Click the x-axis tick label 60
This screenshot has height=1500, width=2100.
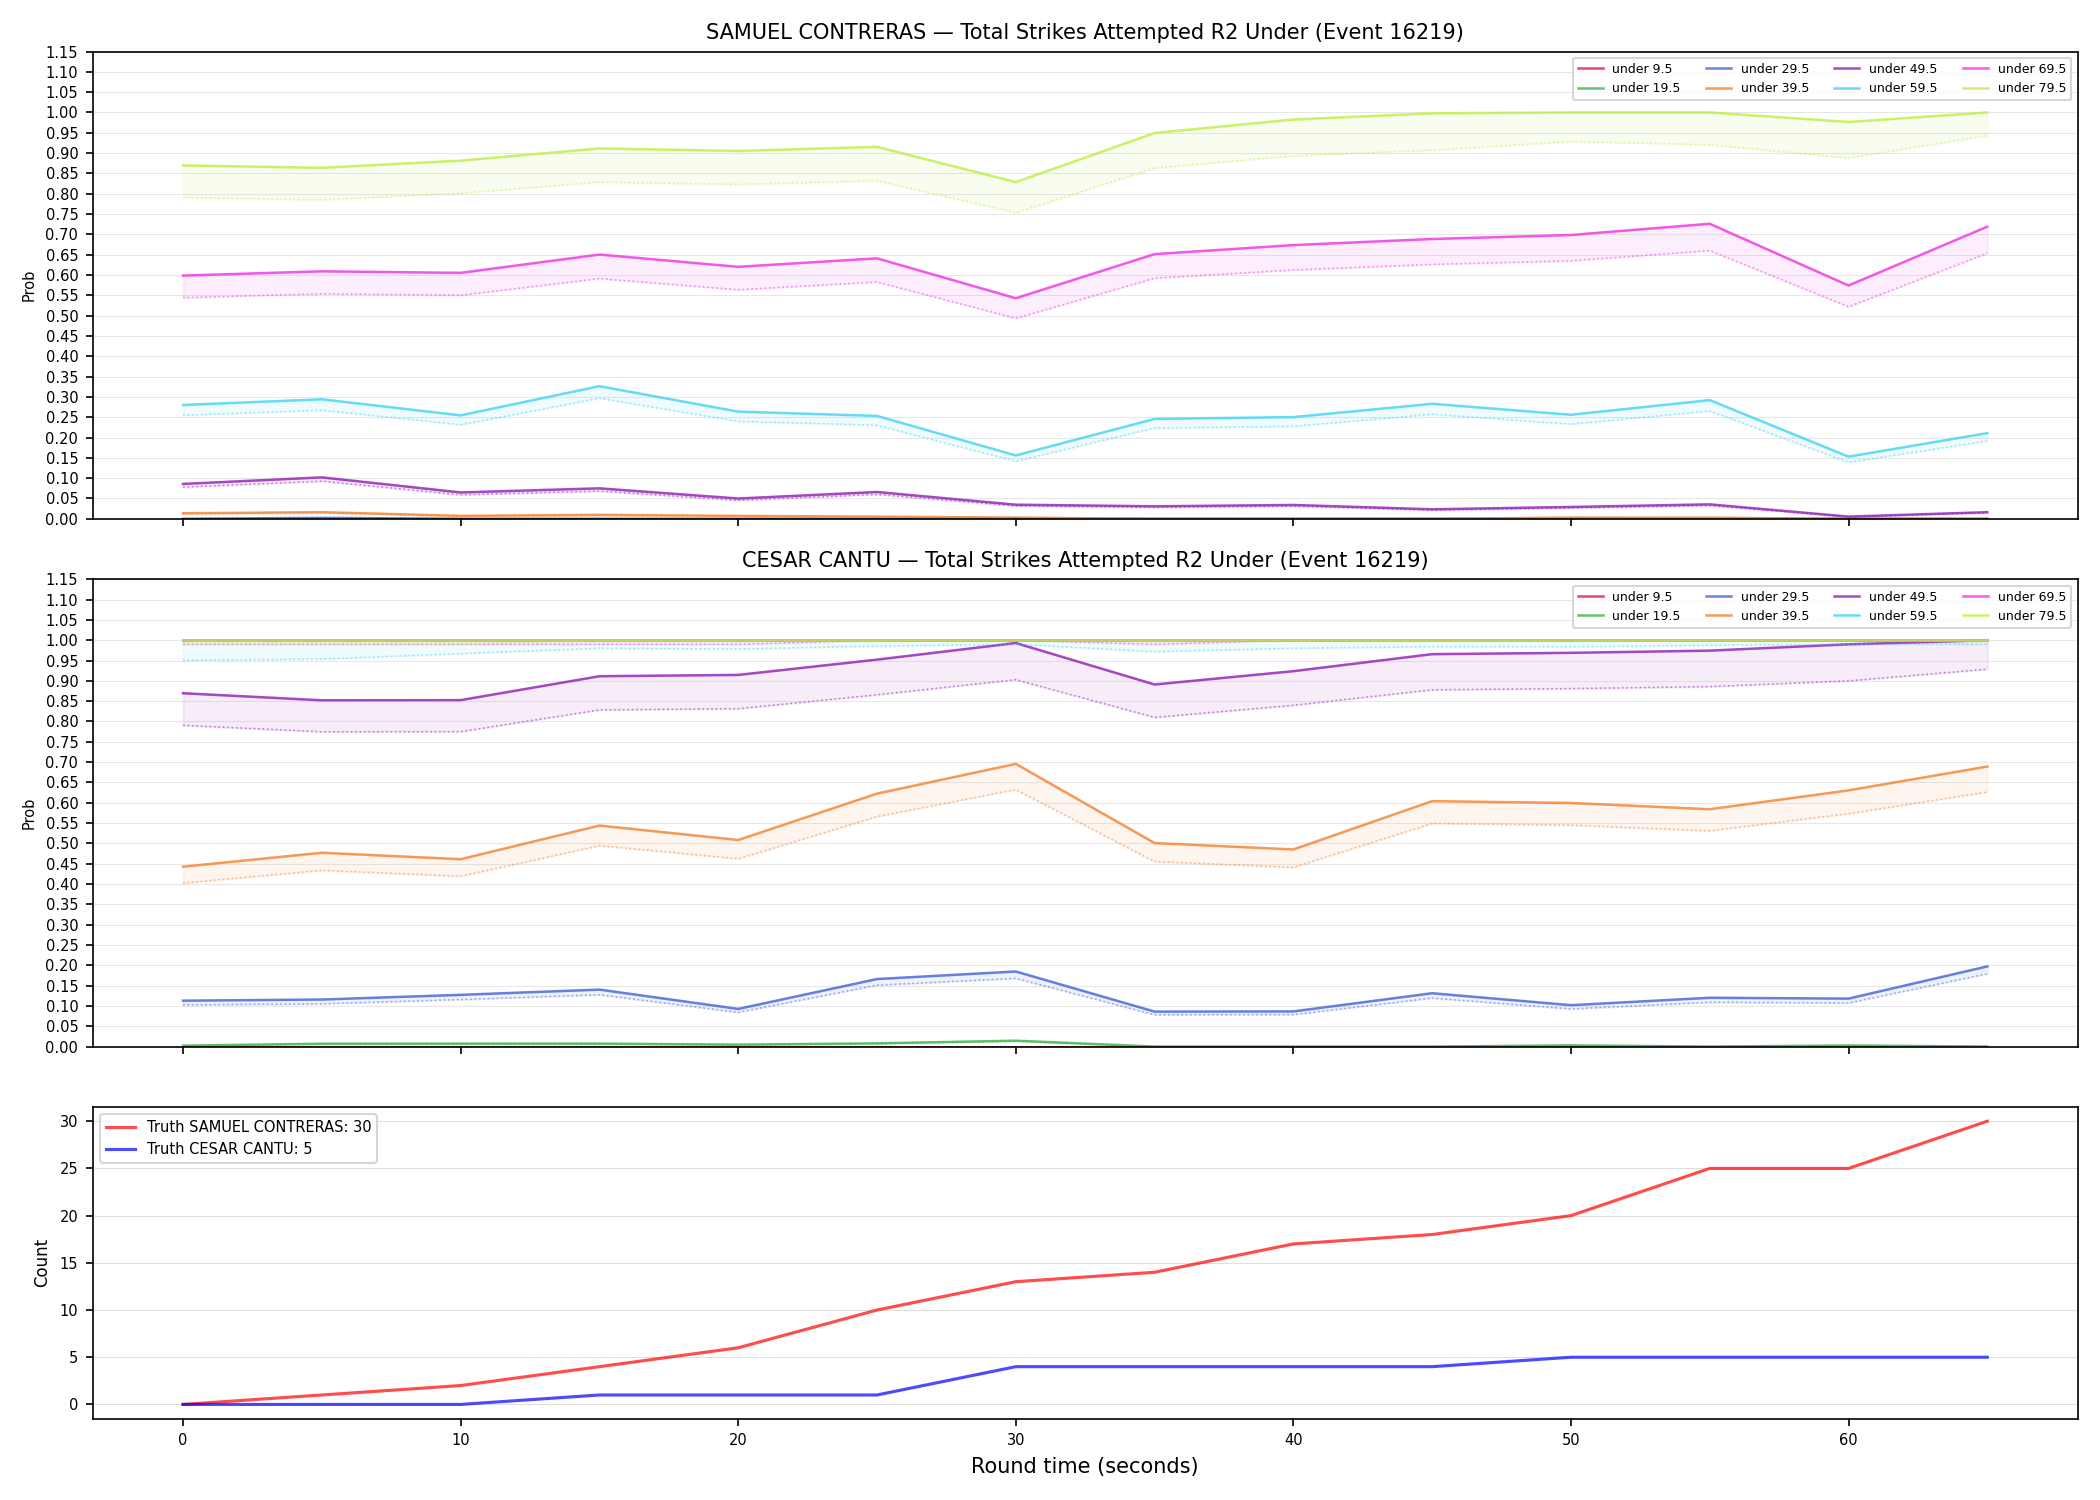click(1848, 1440)
